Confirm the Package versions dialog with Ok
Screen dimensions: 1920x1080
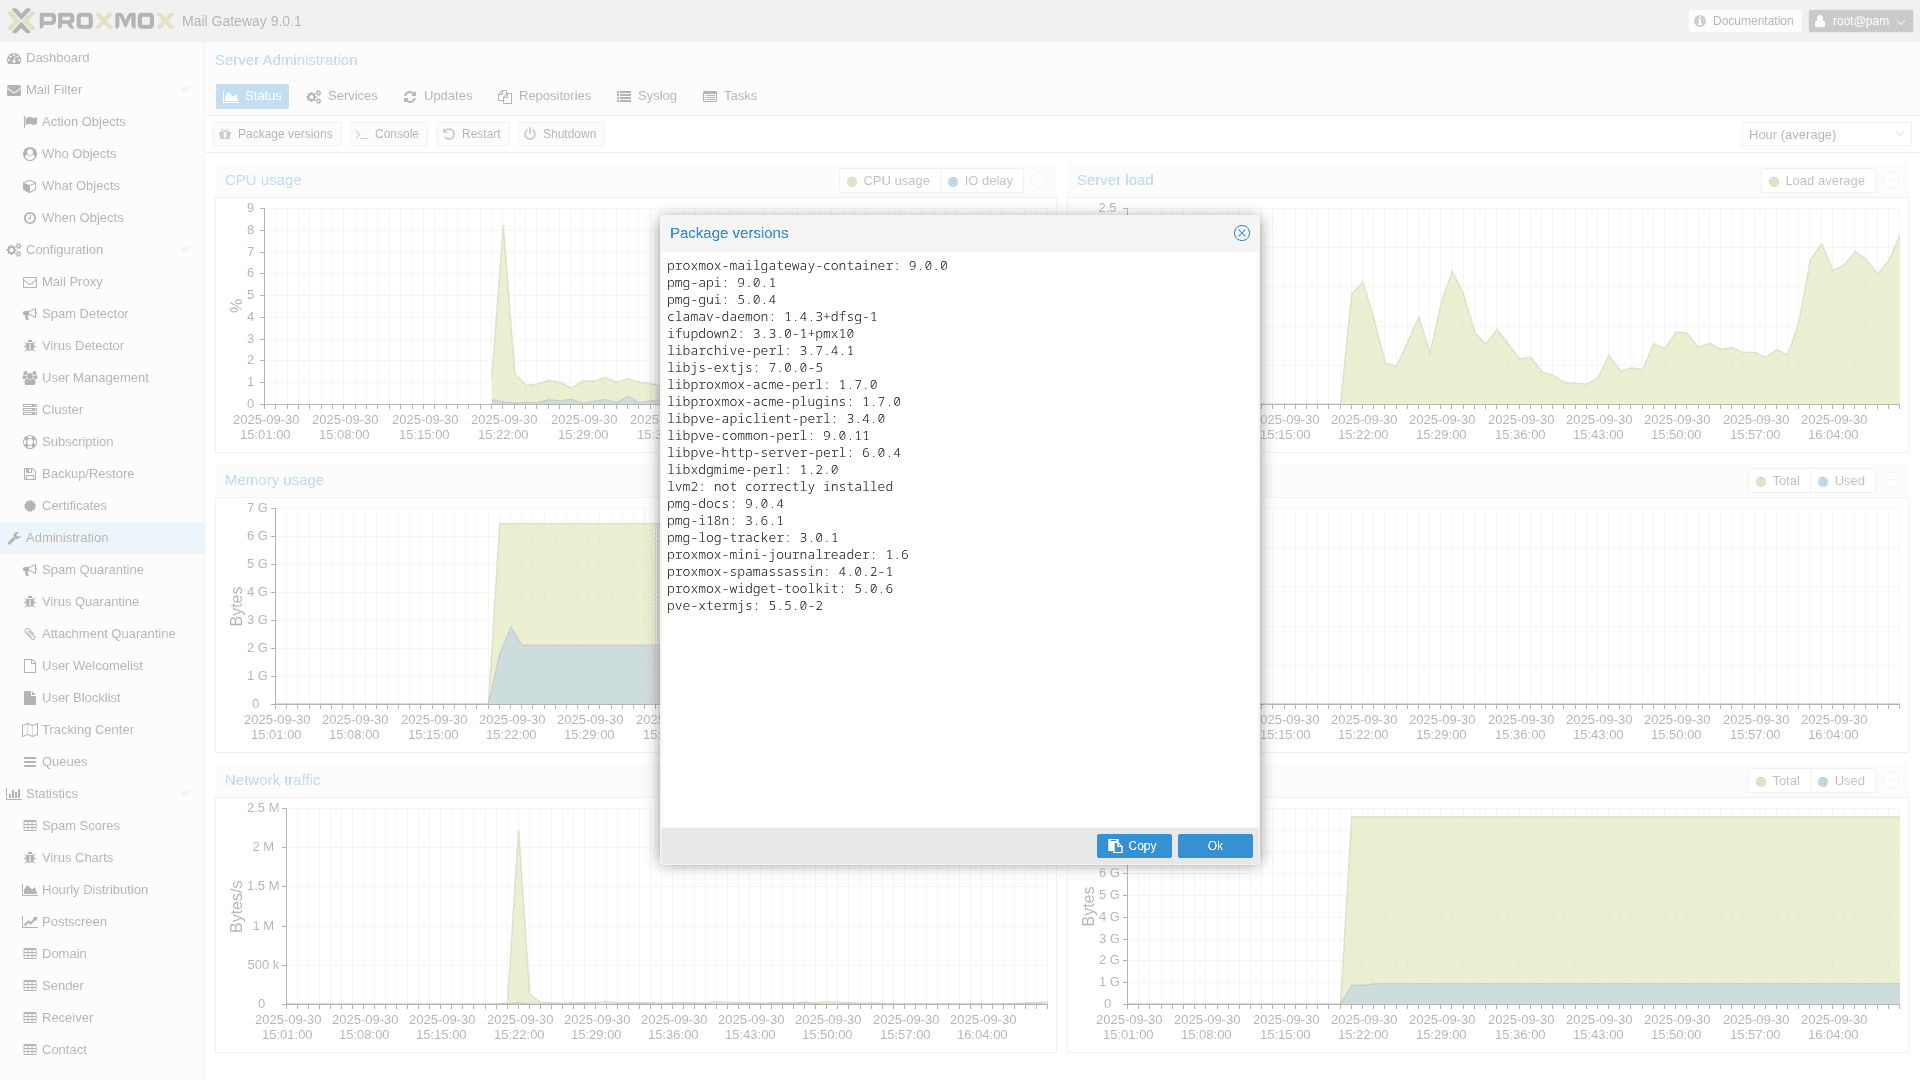coord(1214,845)
